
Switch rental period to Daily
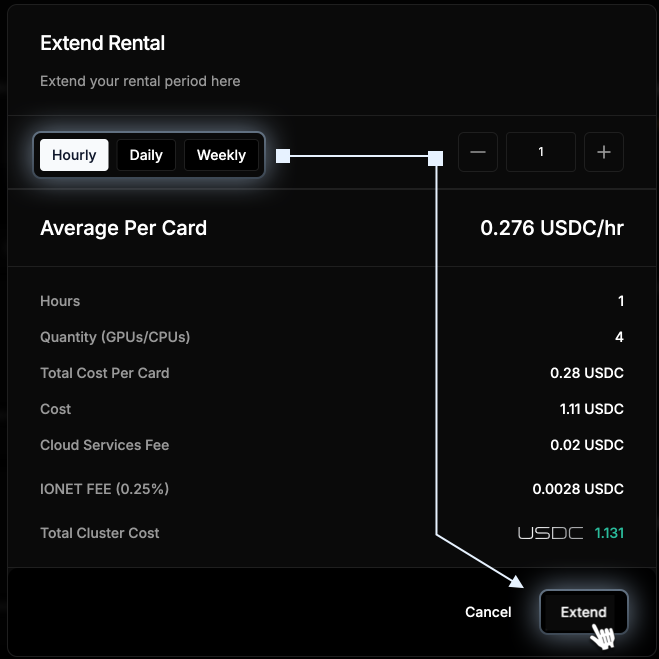146,155
